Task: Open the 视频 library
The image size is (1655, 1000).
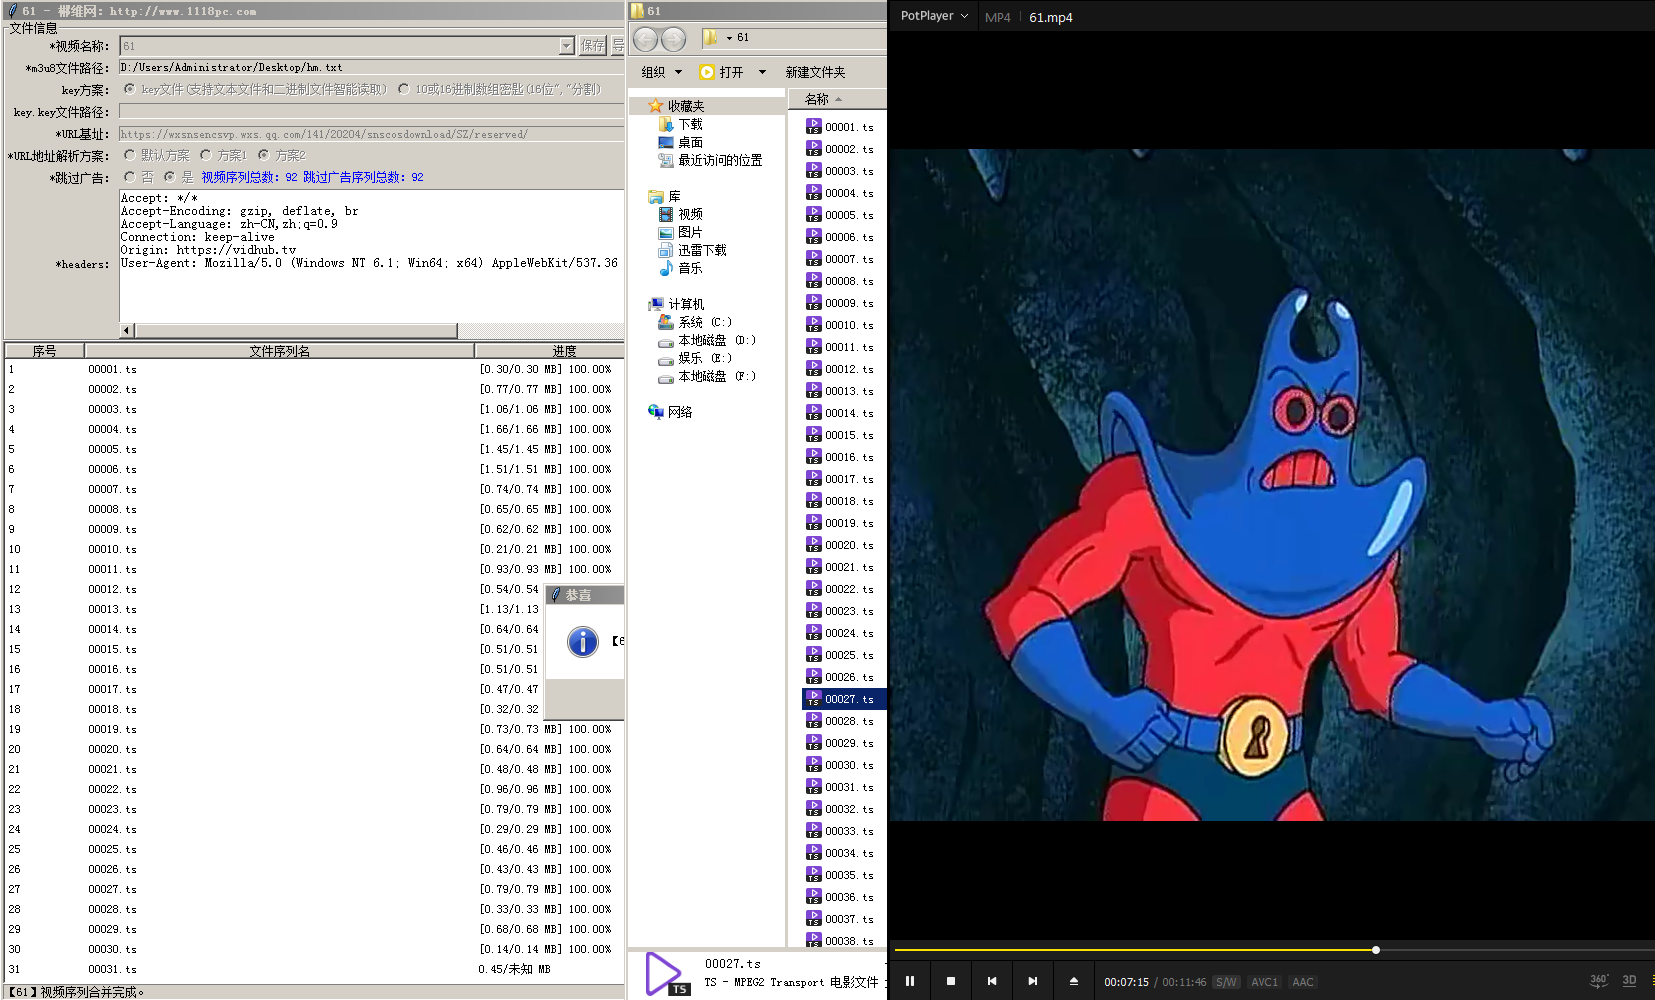Action: (681, 214)
